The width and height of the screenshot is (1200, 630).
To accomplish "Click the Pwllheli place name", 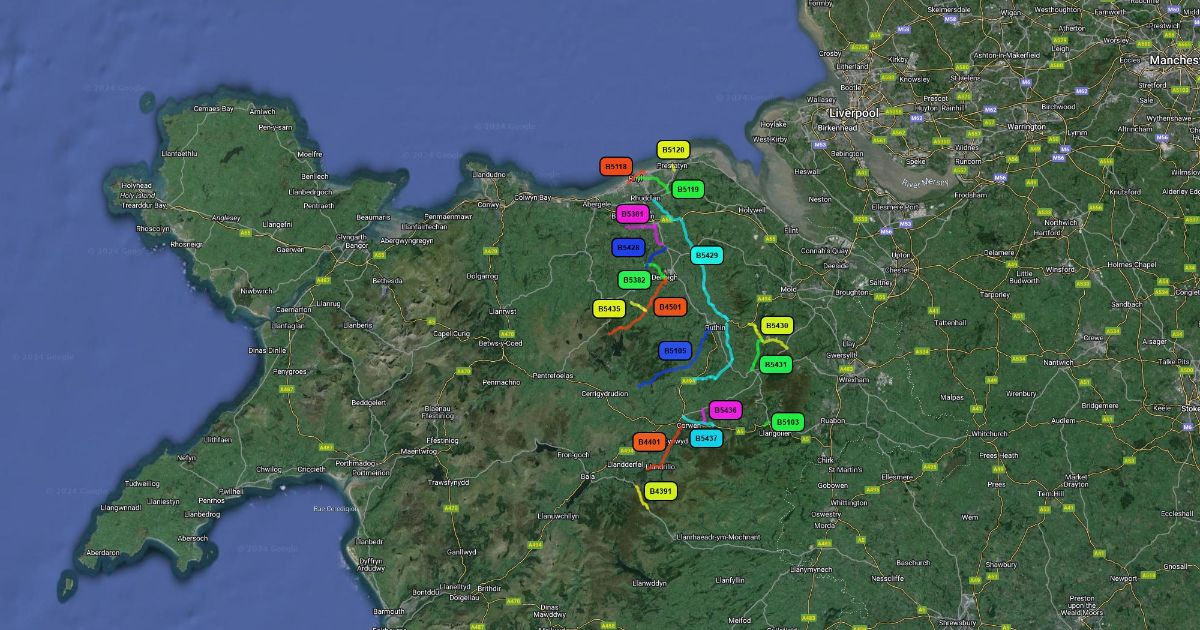I will tap(231, 492).
